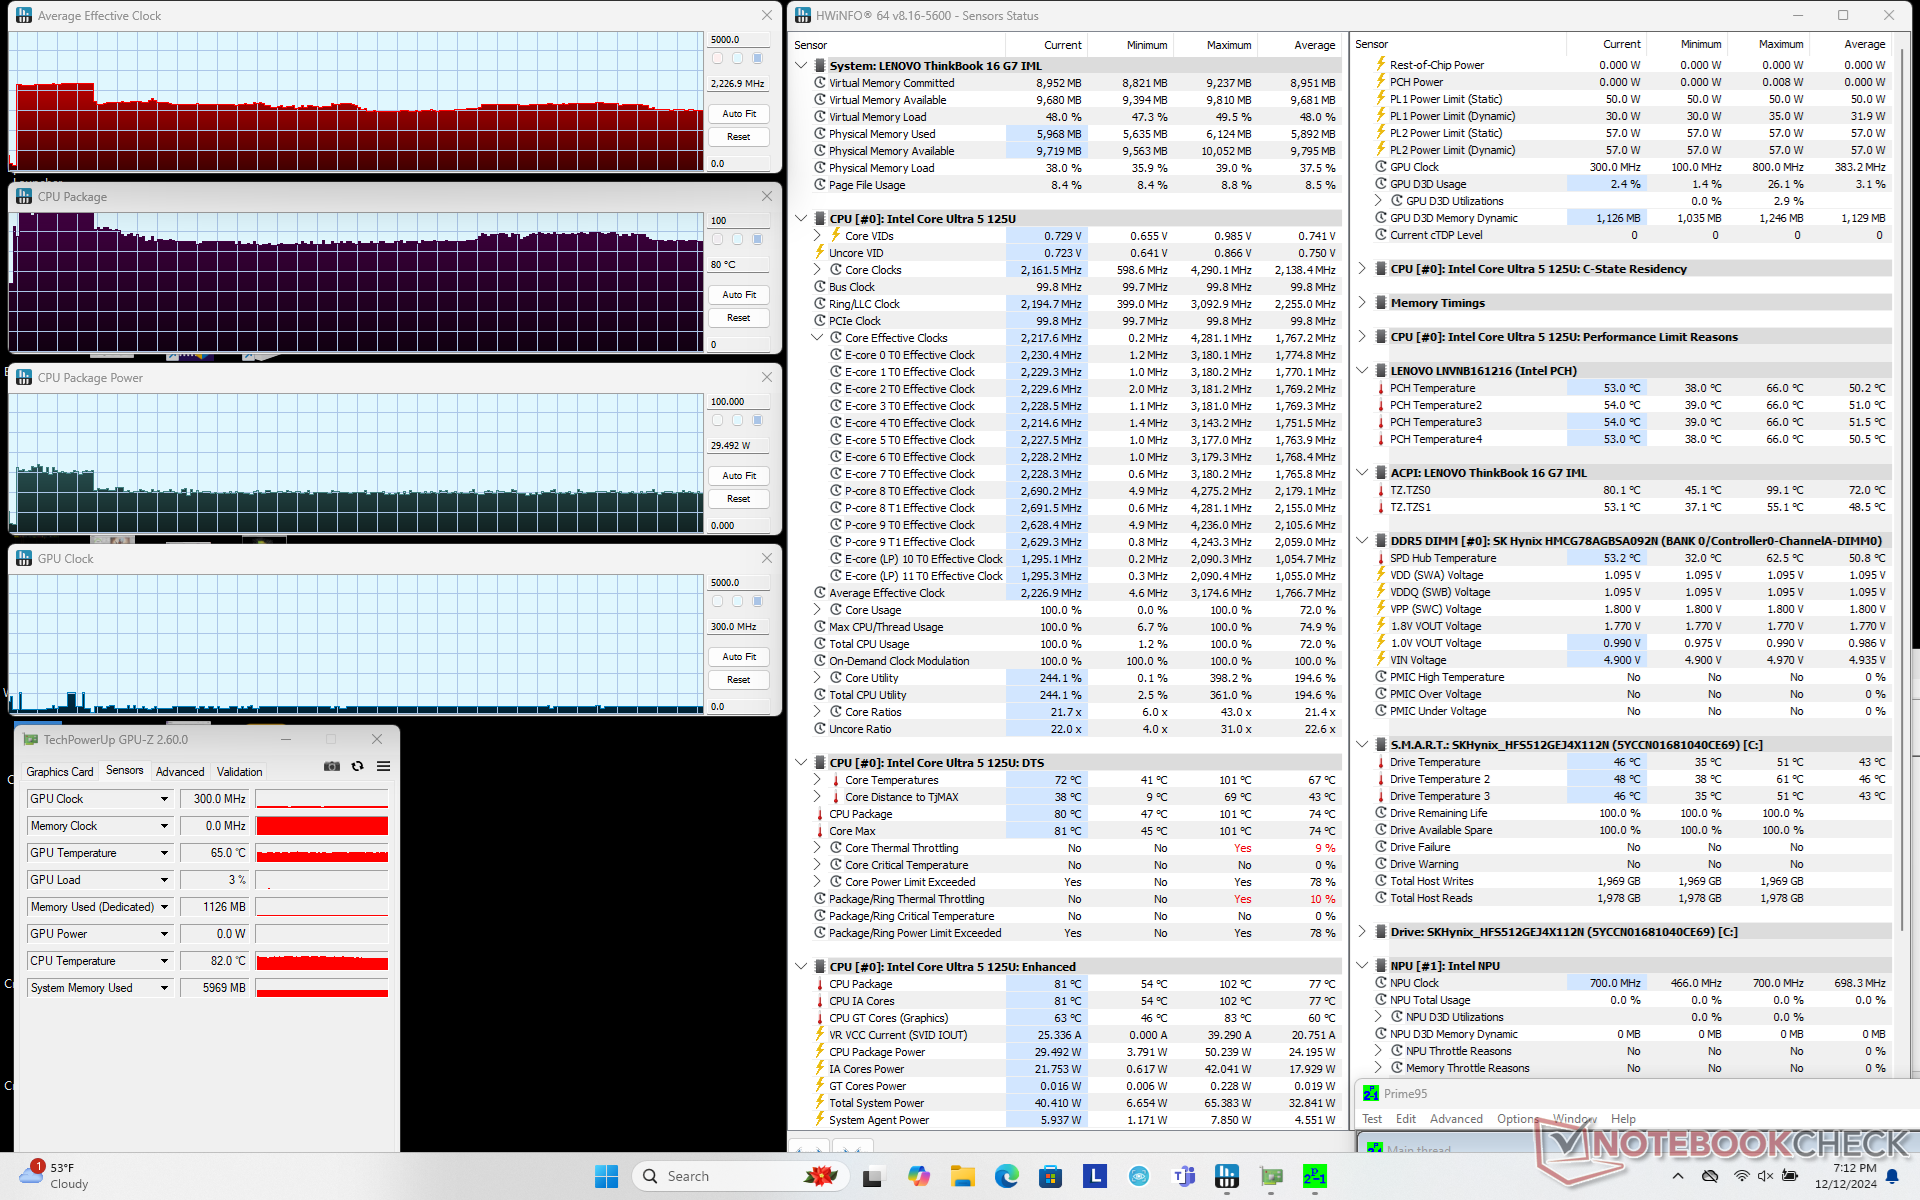This screenshot has height=1200, width=1920.
Task: Open the Prime95 taskbar icon
Action: click(x=1314, y=1176)
